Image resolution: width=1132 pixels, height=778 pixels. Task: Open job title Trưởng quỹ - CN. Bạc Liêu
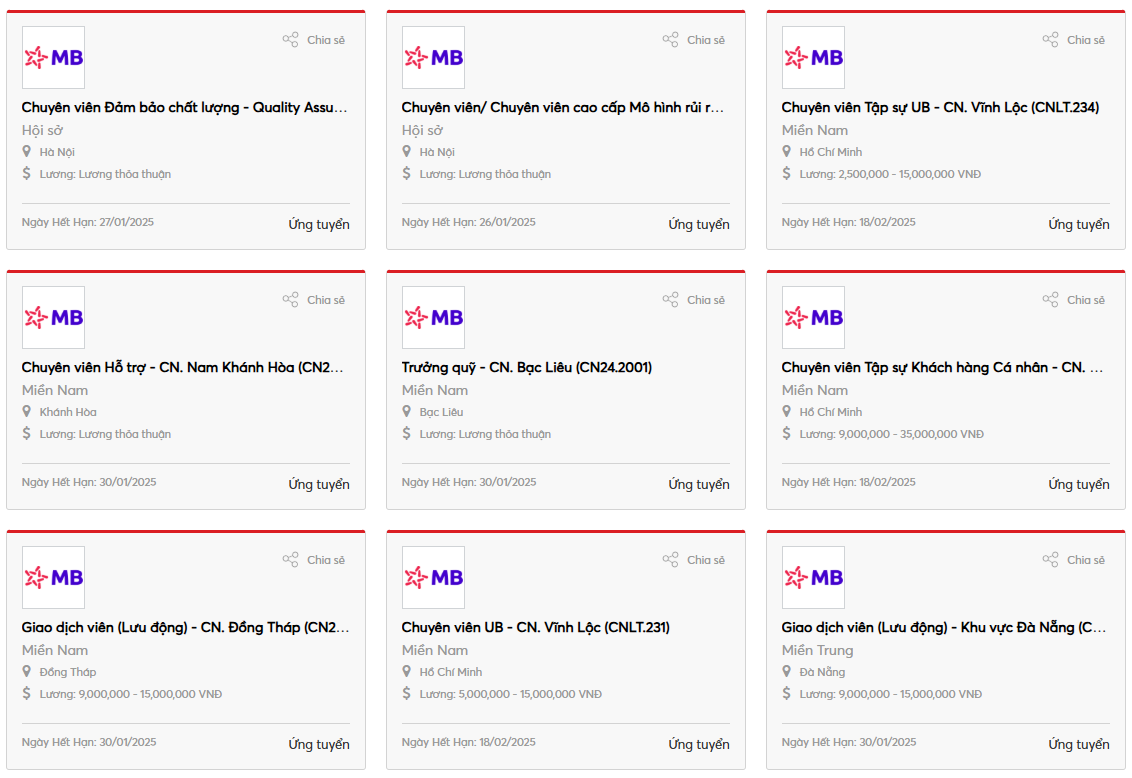tap(527, 367)
